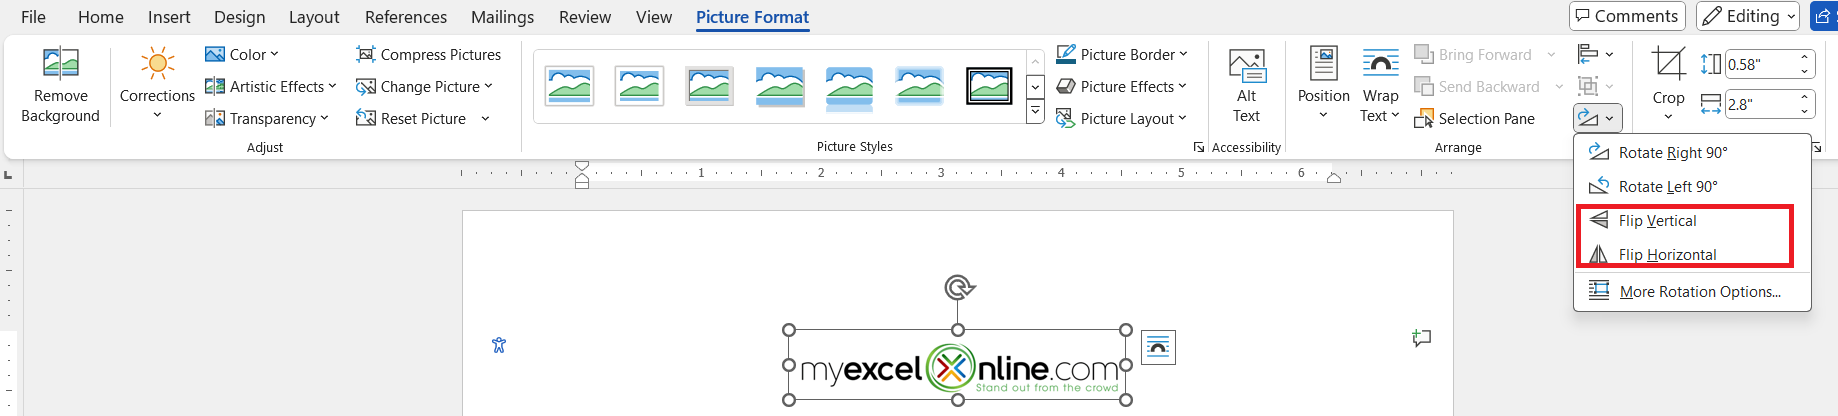Click Send Backward button

click(1477, 86)
